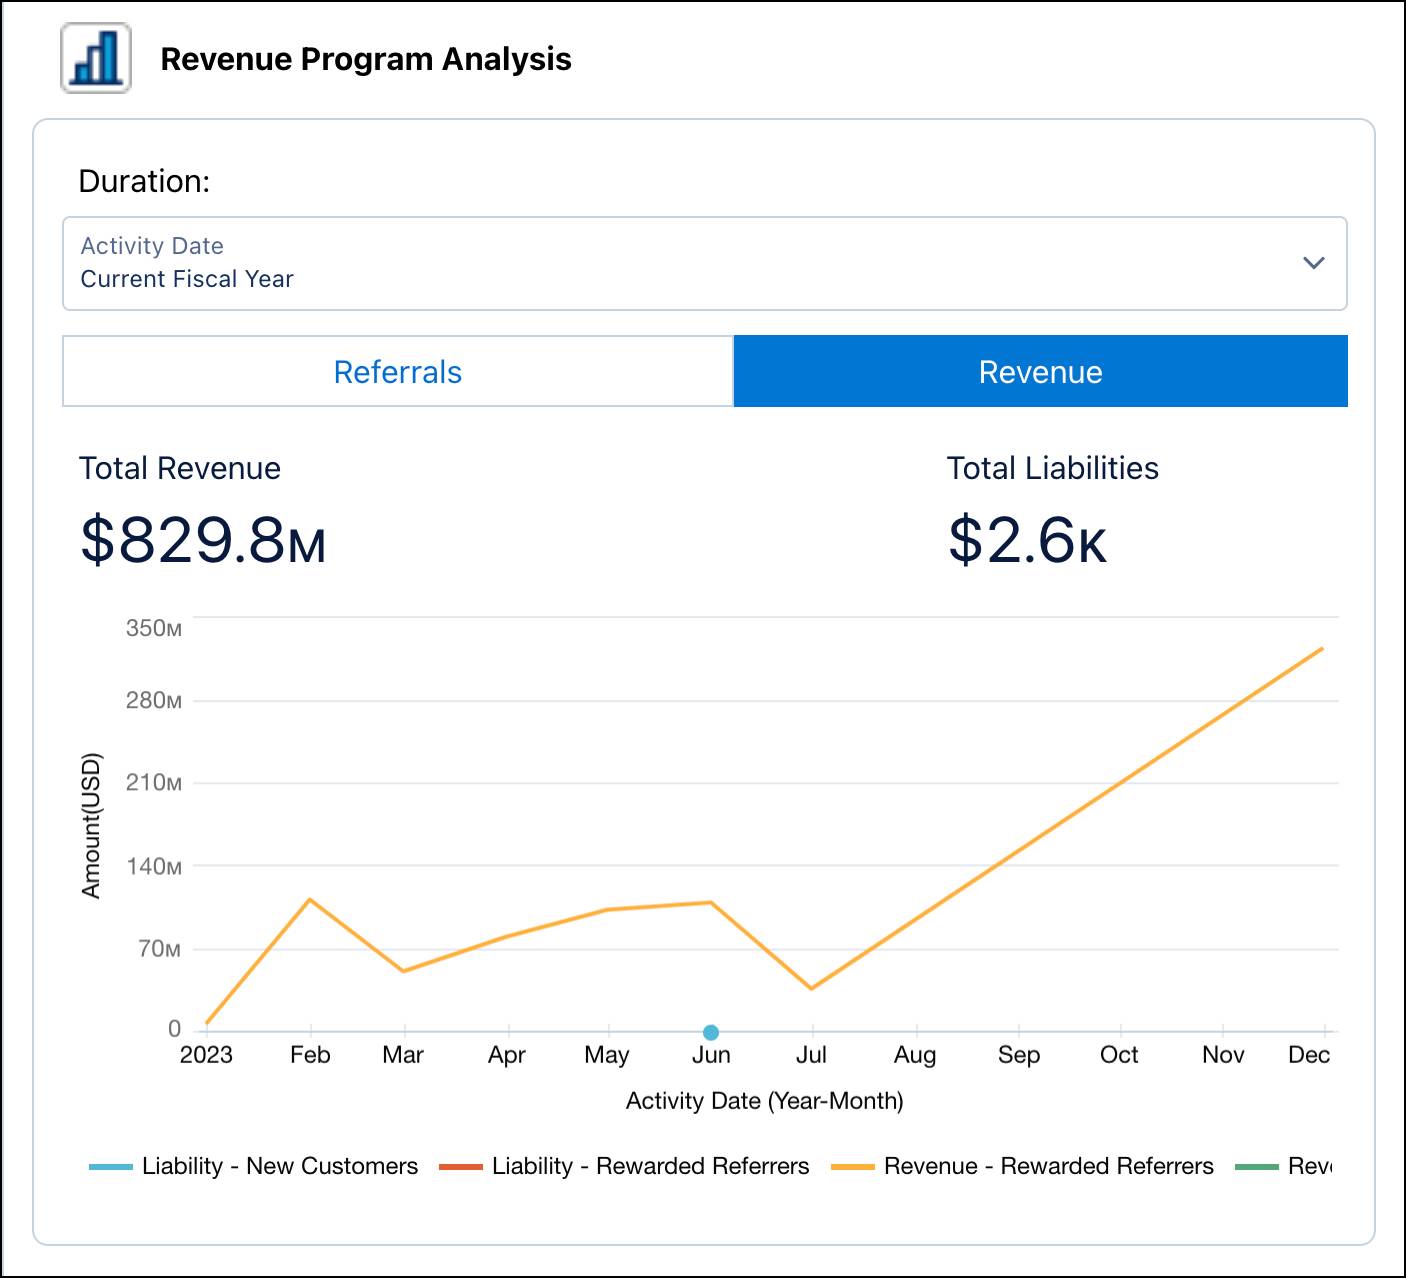
Task: Toggle the Liability - Rewarded Referrers series
Action: 651,1165
